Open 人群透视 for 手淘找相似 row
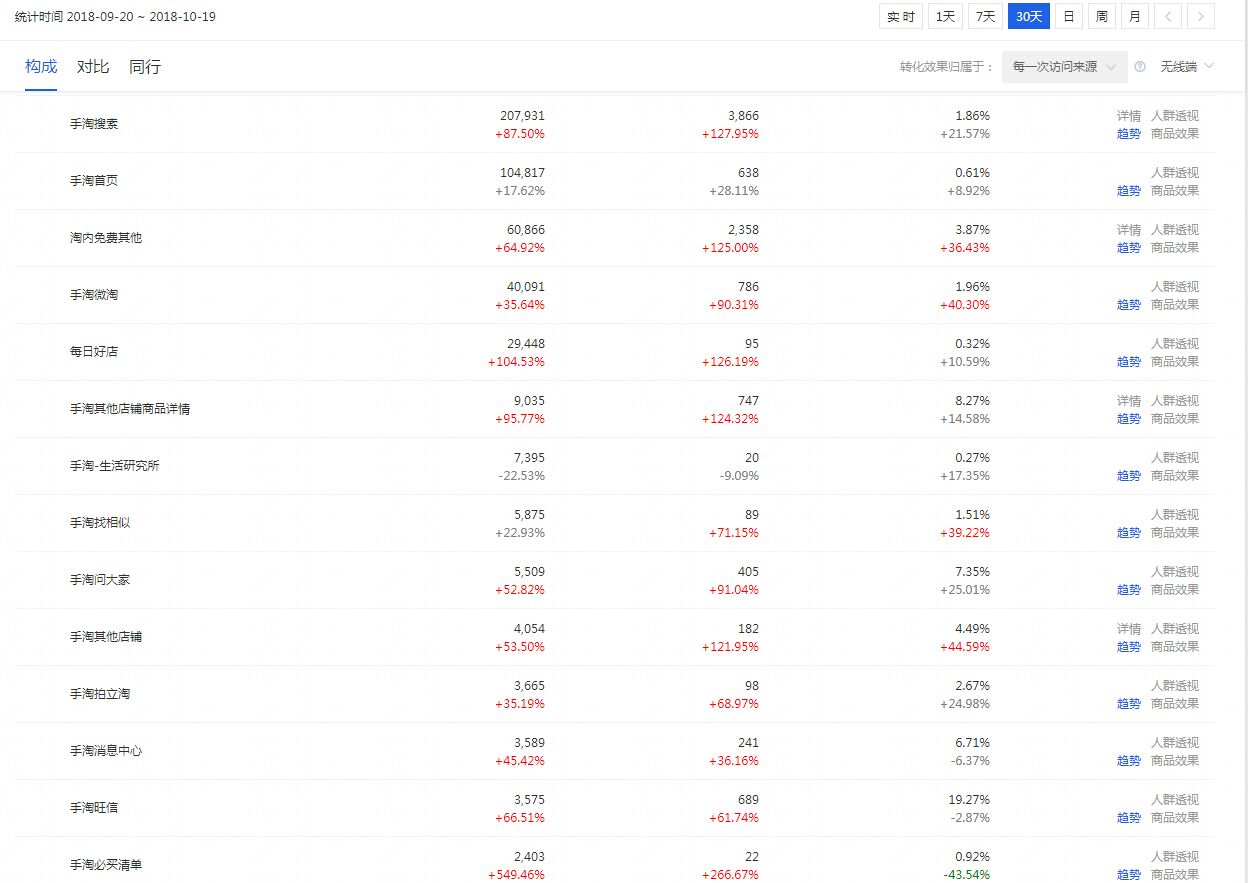This screenshot has height=883, width=1248. tap(1175, 515)
